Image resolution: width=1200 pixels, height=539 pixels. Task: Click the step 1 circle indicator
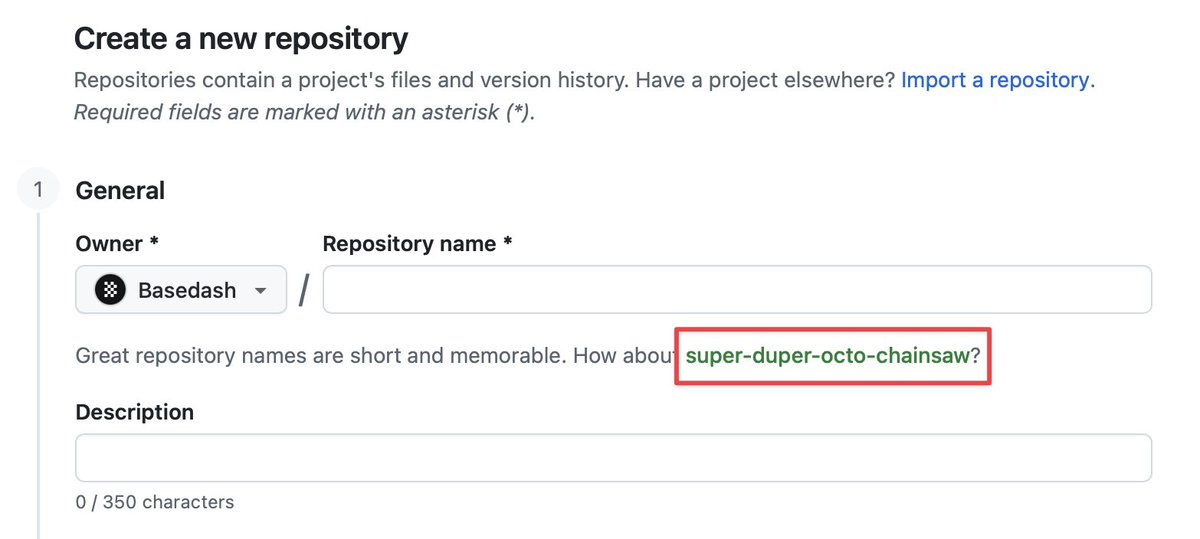click(38, 190)
